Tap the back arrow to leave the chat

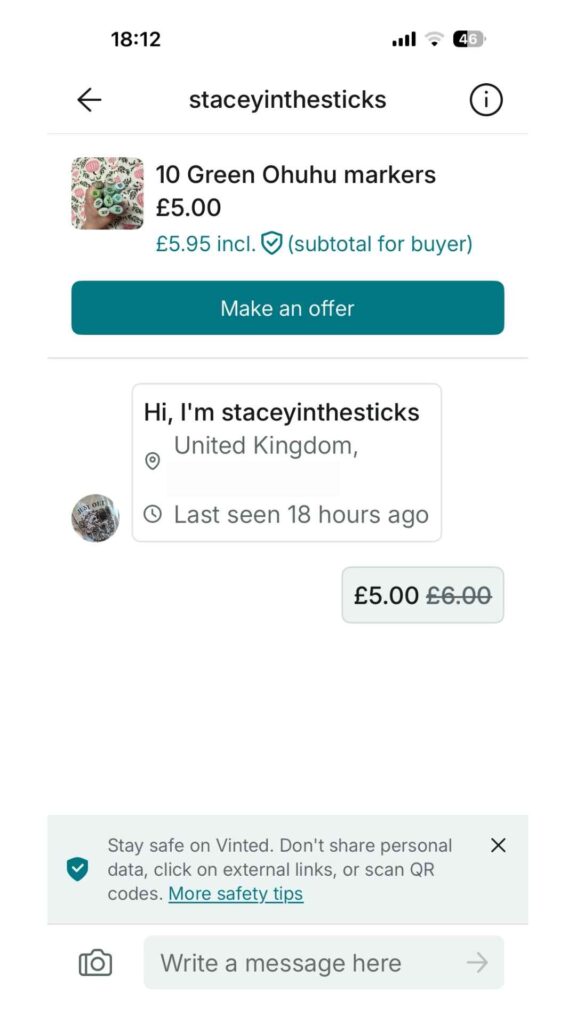tap(89, 99)
